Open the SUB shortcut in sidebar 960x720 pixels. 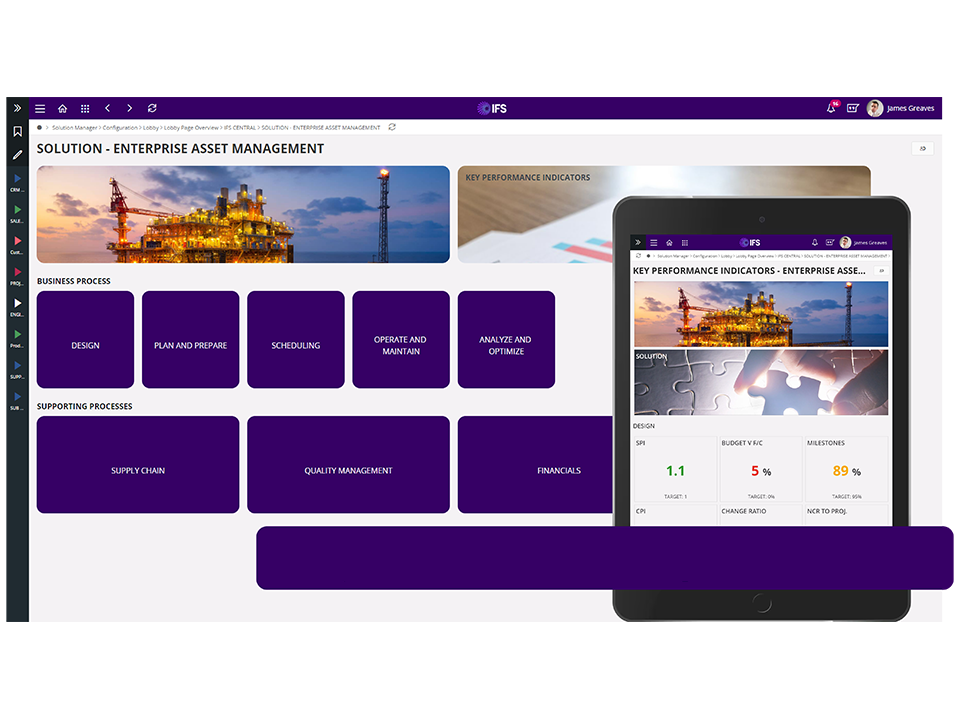click(x=17, y=402)
